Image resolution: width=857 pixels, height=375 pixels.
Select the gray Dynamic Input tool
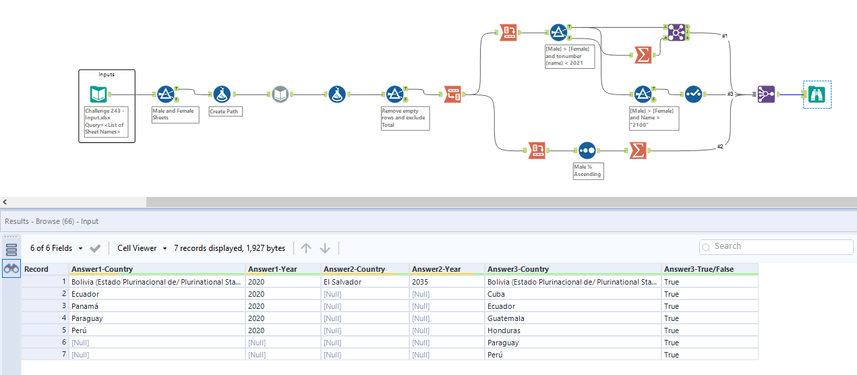[280, 94]
